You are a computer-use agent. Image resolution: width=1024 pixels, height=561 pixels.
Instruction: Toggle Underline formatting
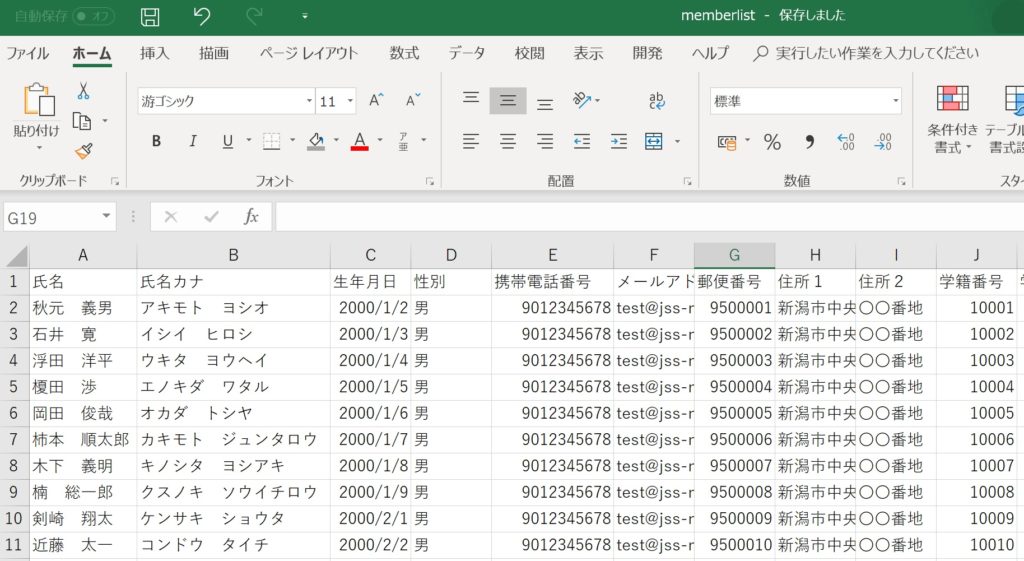[x=227, y=141]
